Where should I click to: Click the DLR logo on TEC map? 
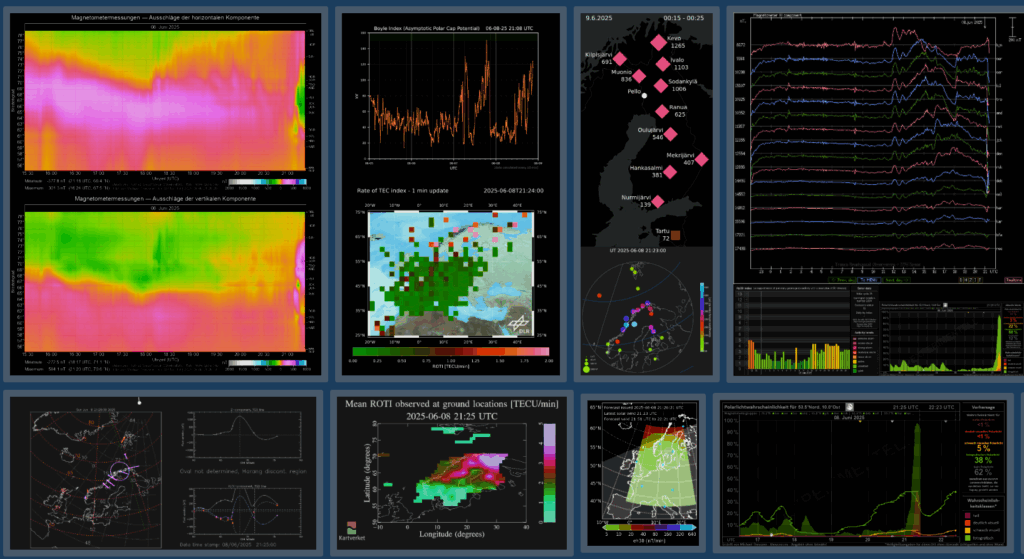(519, 325)
